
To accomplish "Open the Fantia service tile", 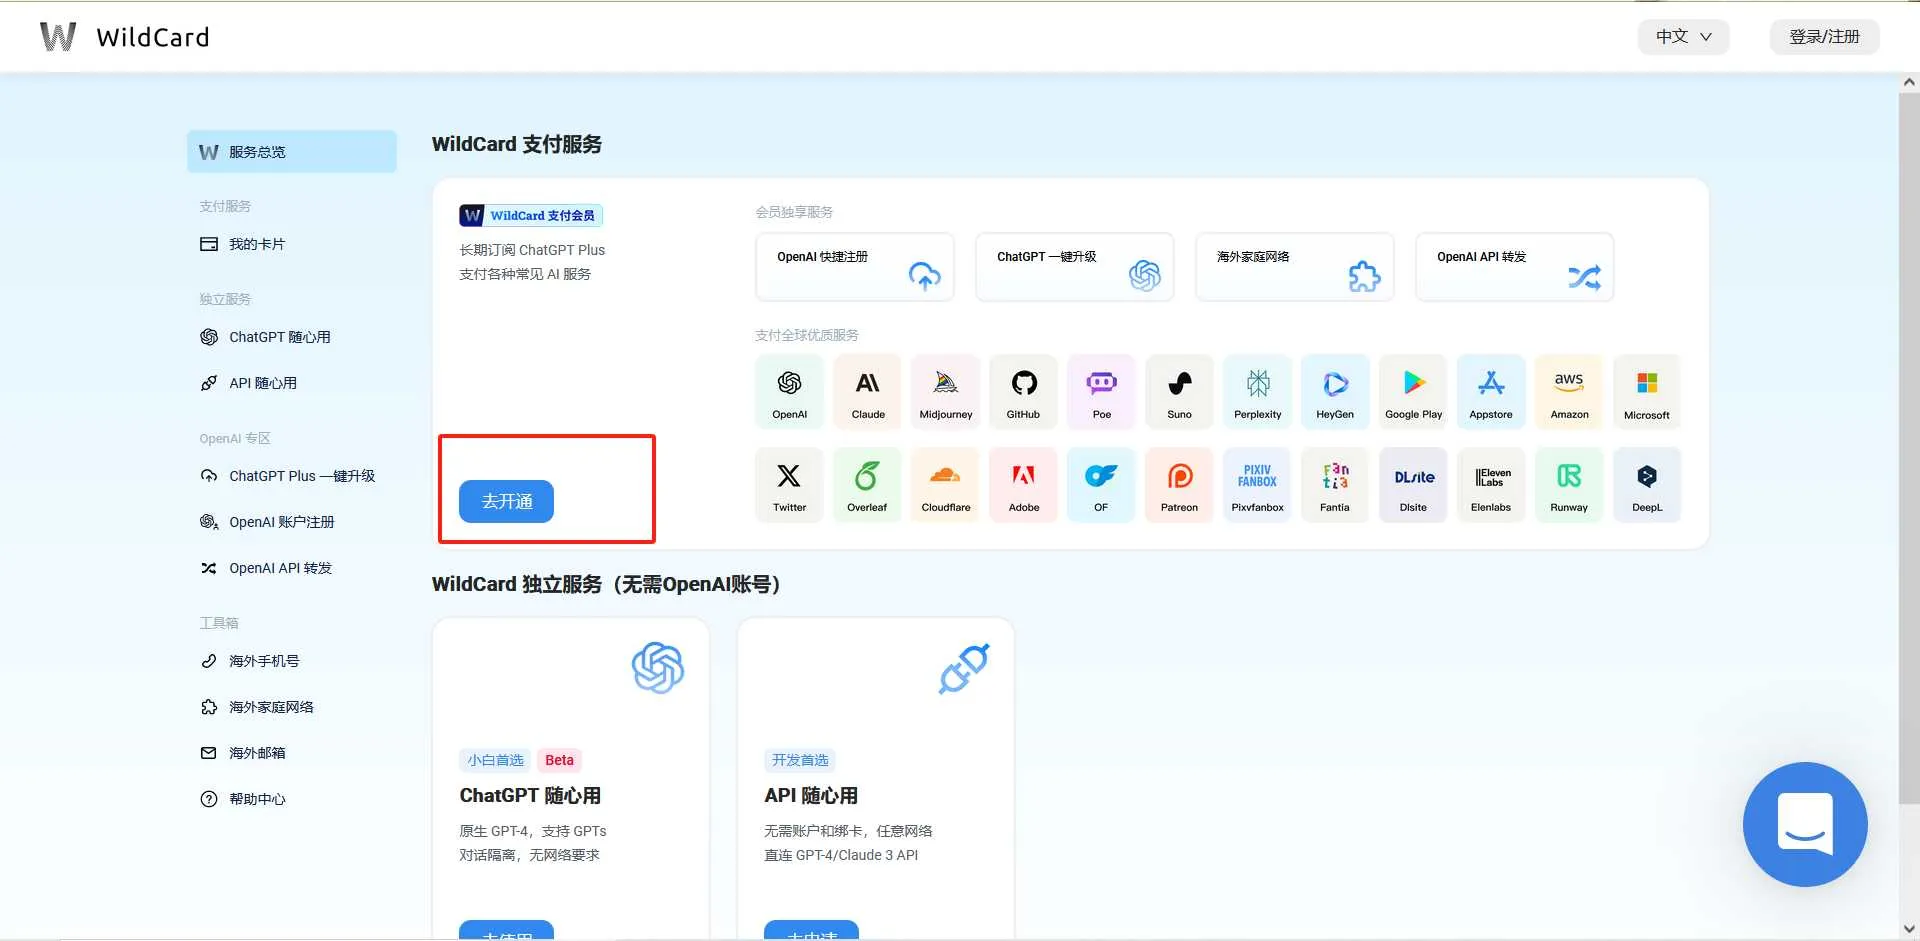I will [1335, 485].
